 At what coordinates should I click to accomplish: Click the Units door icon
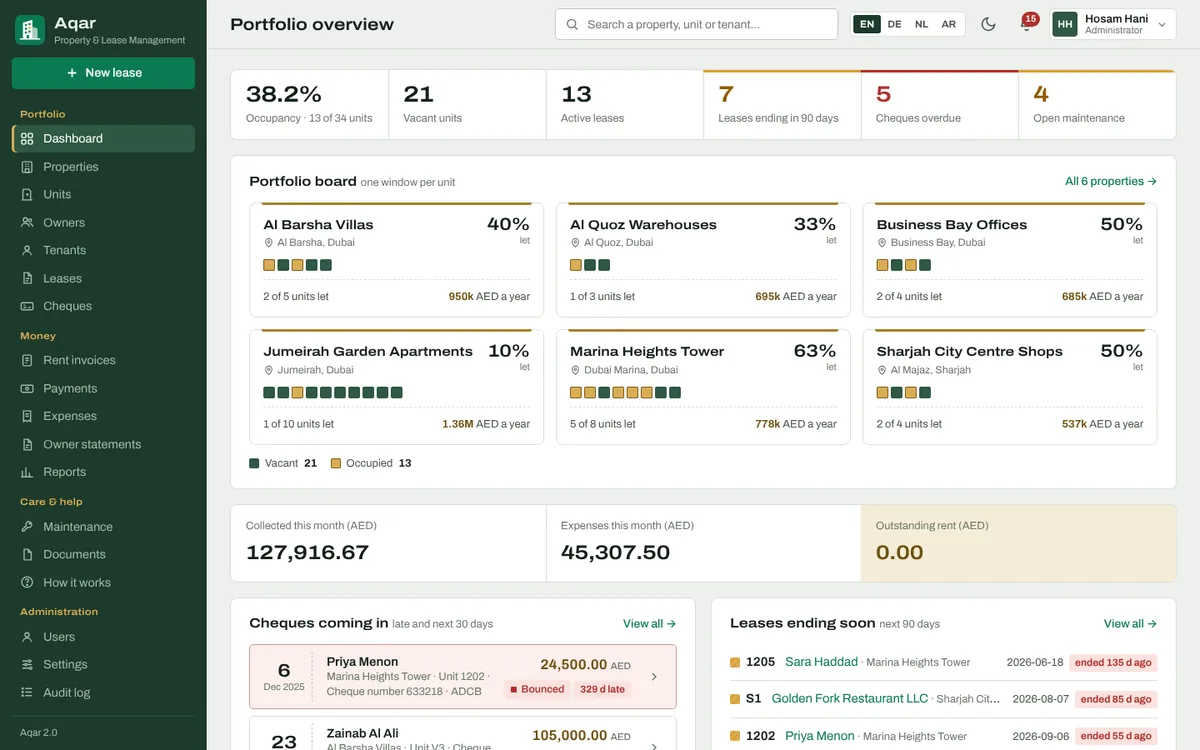(x=27, y=194)
